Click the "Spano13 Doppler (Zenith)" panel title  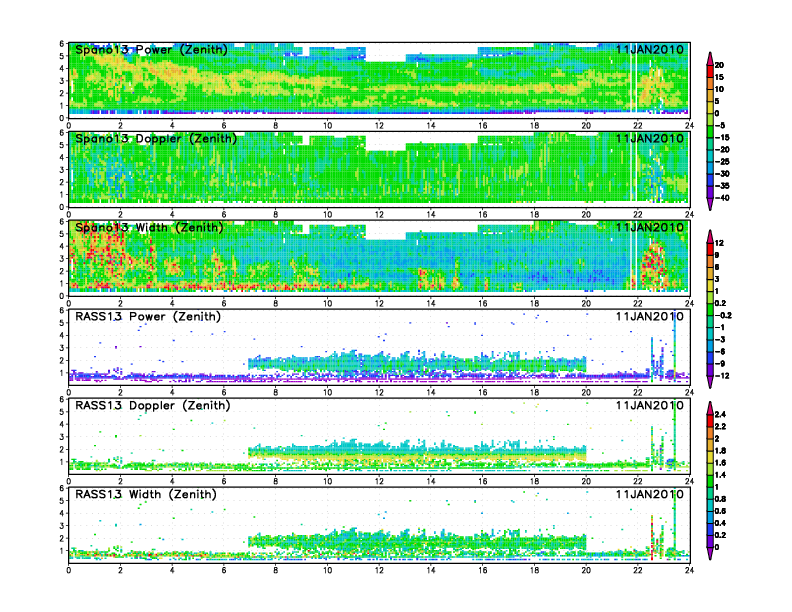(156, 138)
